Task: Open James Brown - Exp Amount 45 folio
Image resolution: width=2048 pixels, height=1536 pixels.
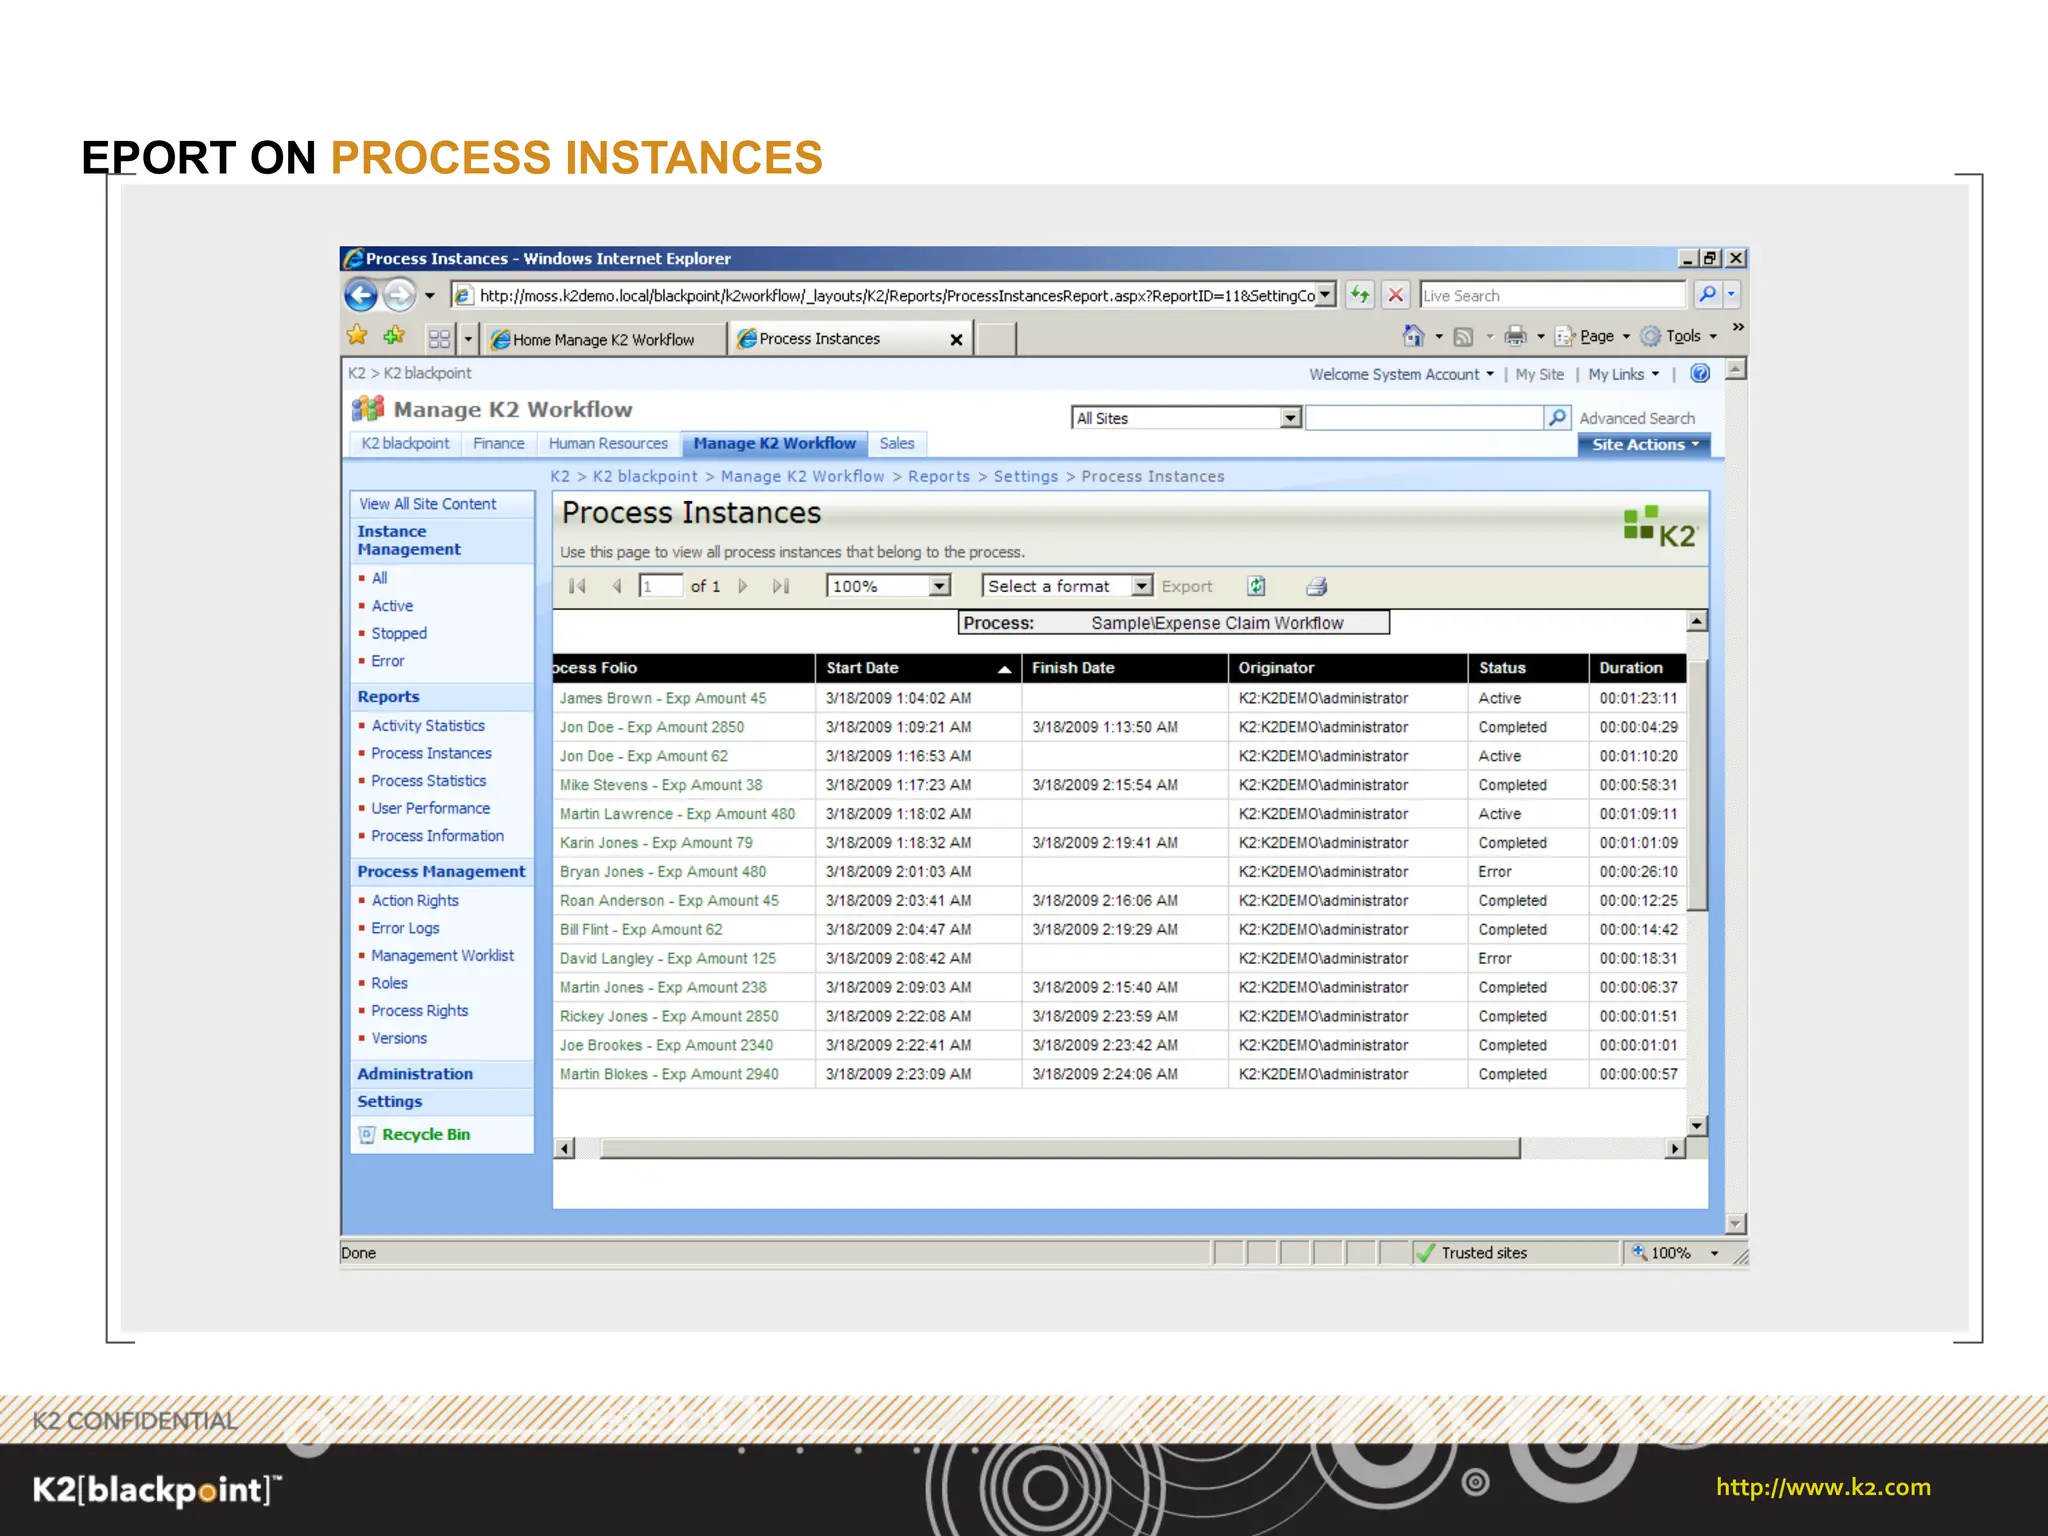Action: (663, 698)
